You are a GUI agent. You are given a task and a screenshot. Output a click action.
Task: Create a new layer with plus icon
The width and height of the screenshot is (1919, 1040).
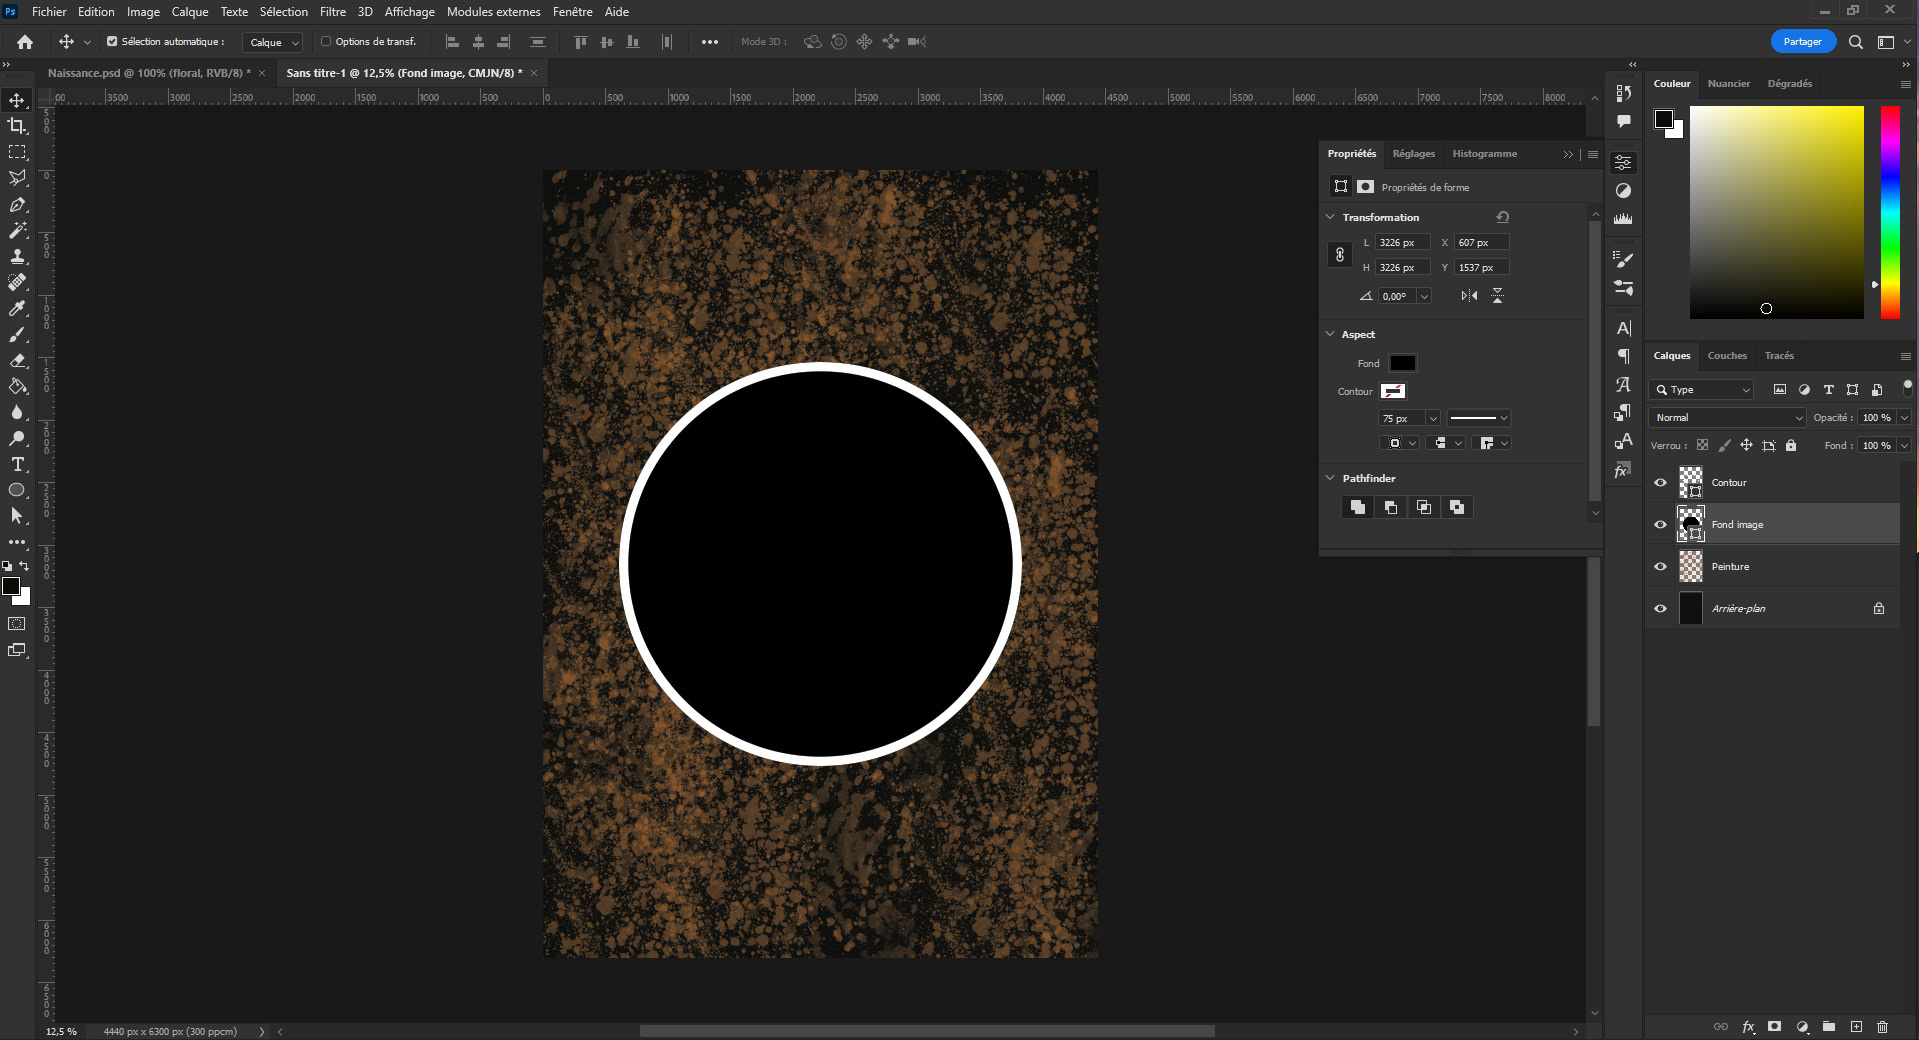[x=1856, y=1026]
